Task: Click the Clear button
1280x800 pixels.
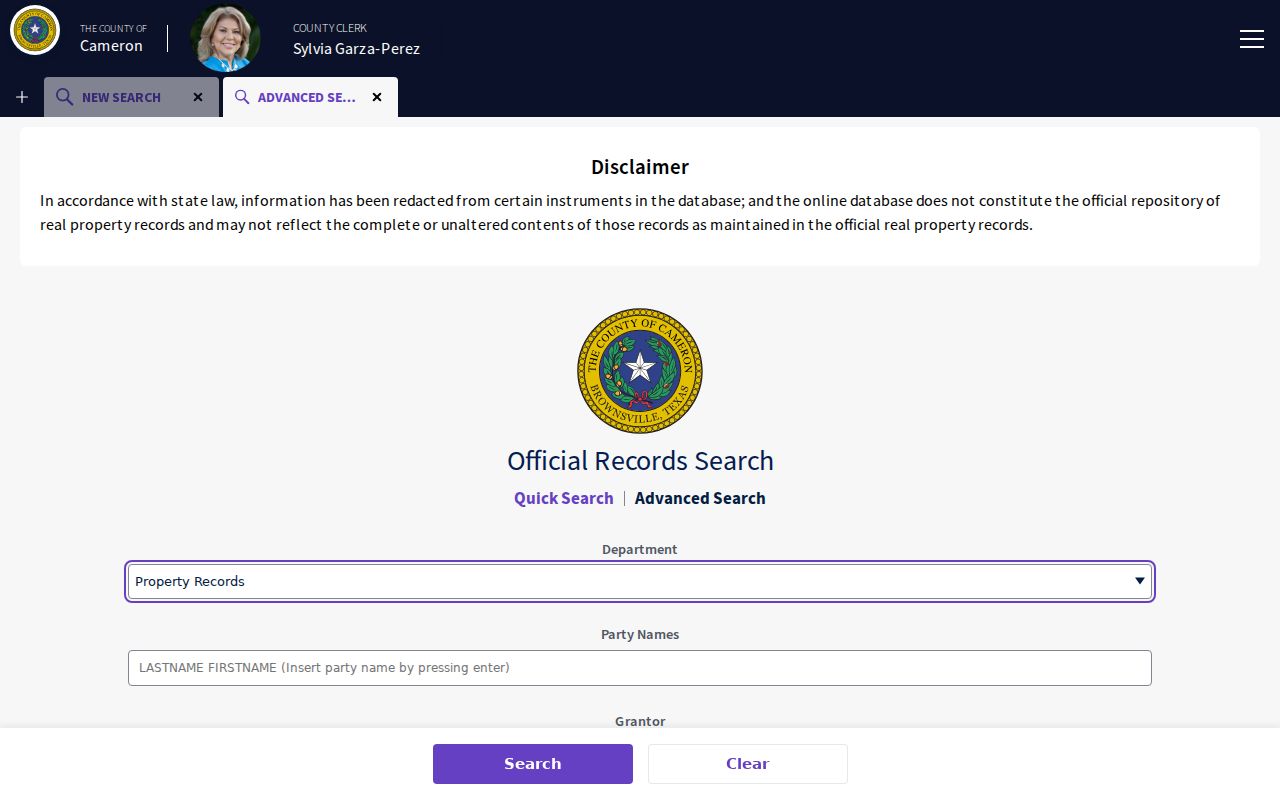Action: (748, 764)
